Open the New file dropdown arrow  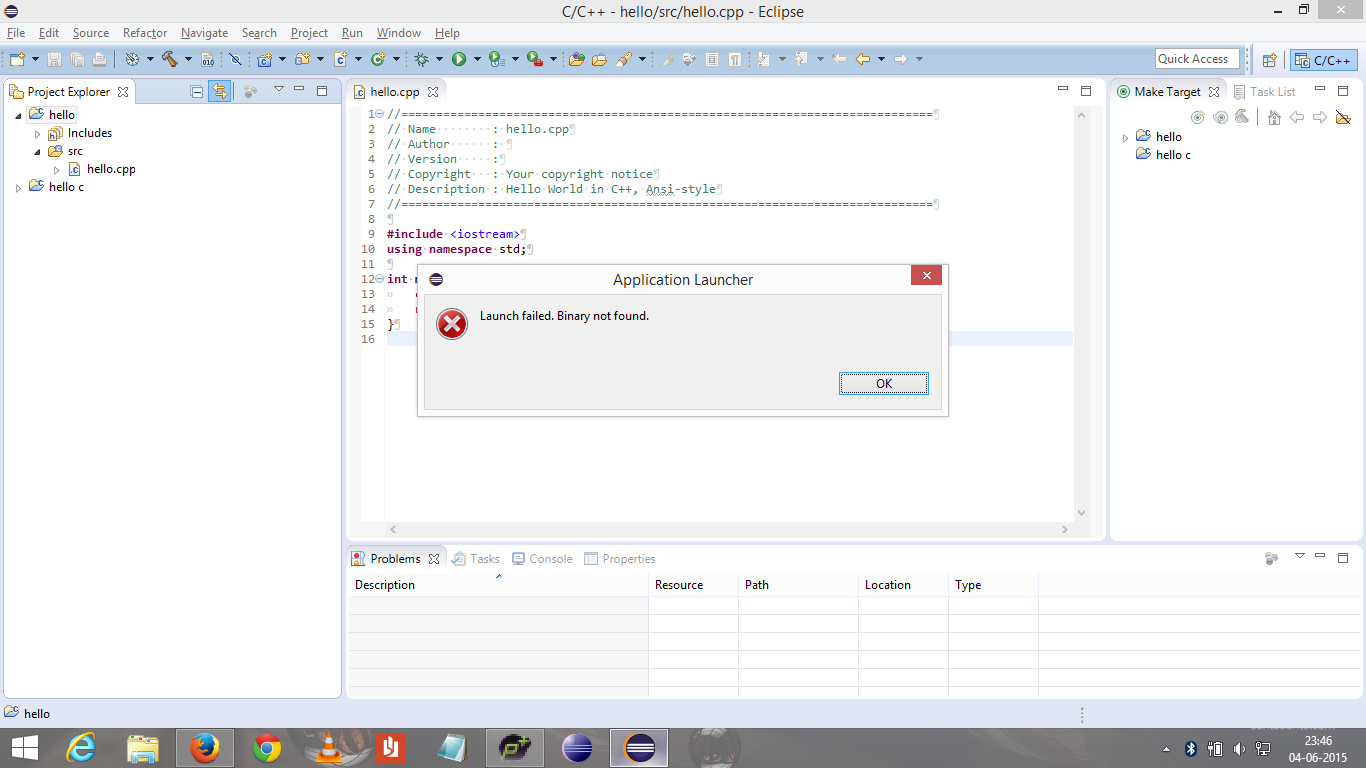[x=35, y=60]
